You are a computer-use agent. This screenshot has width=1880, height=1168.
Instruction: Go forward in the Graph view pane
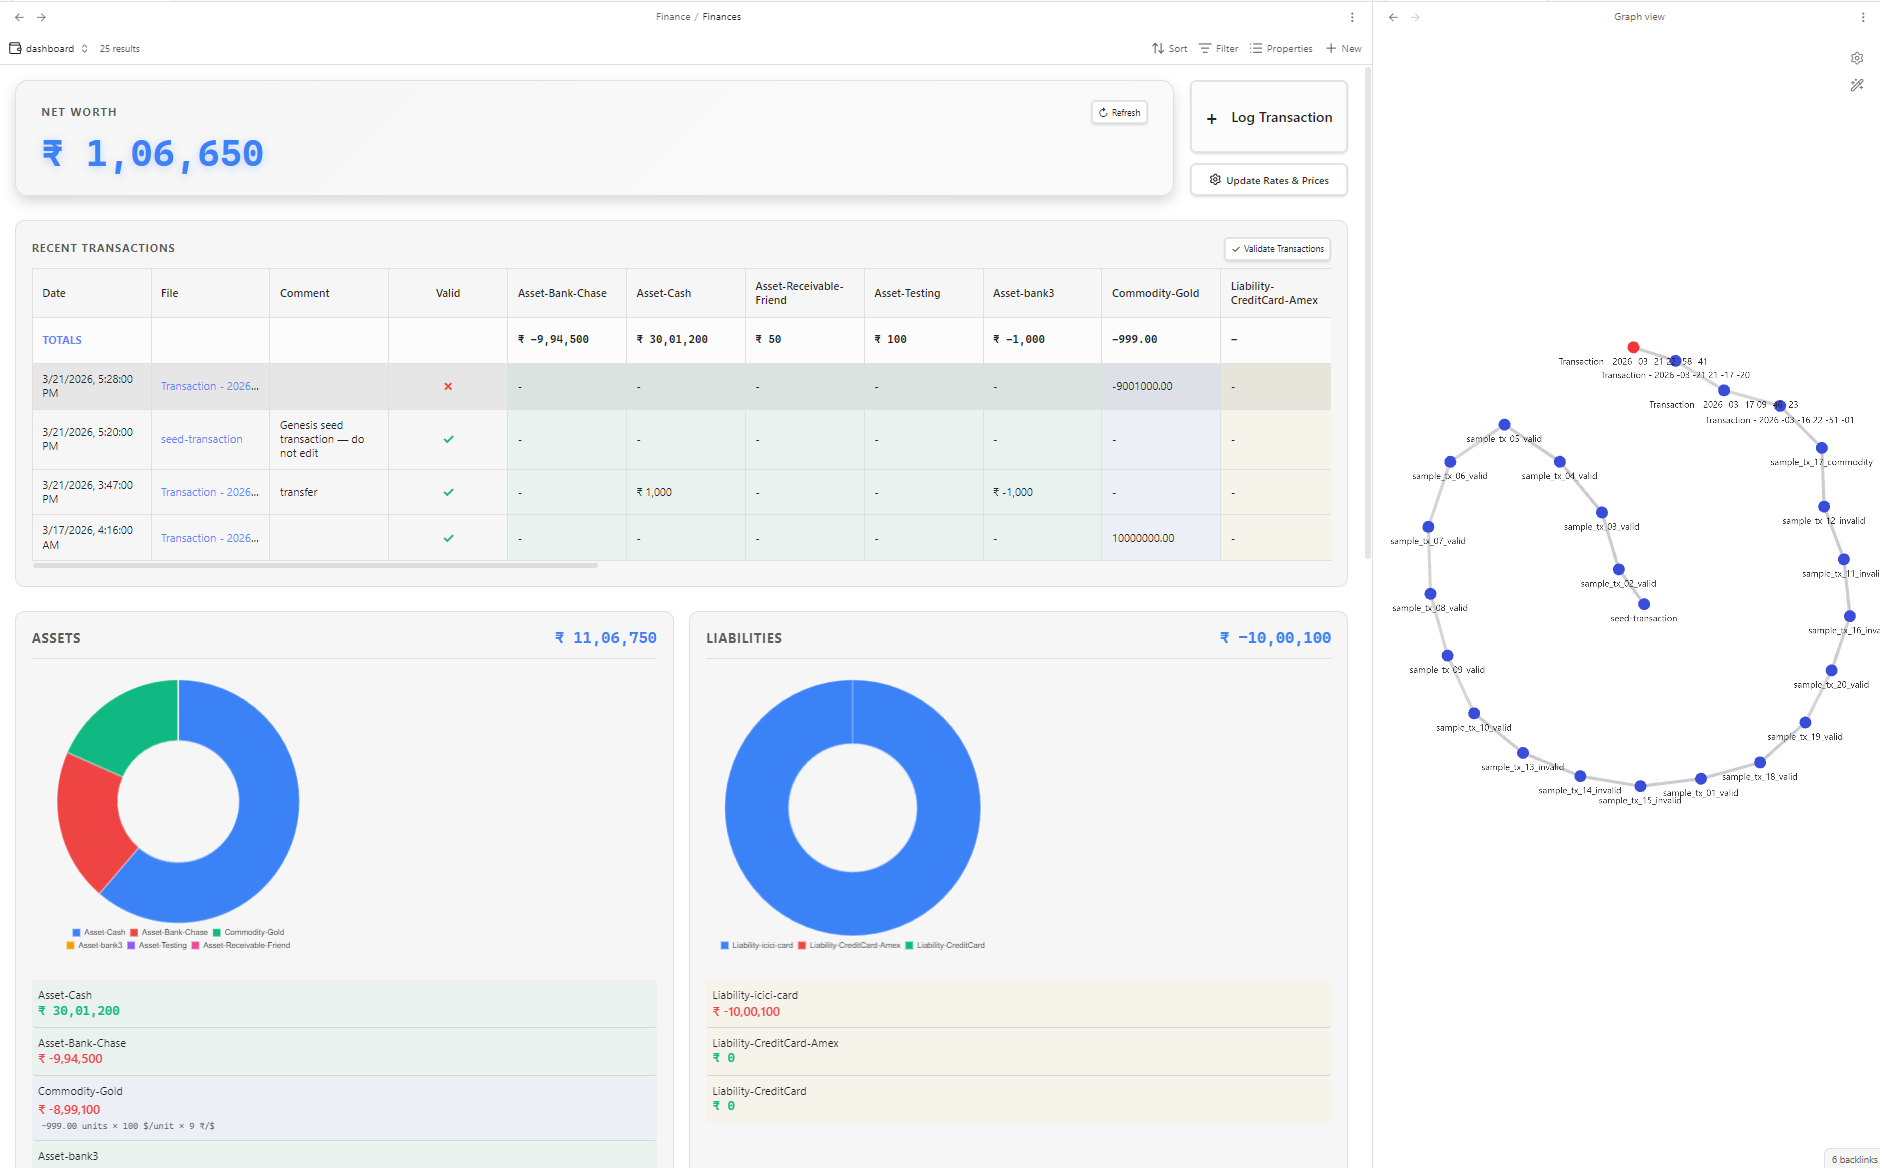pos(1415,17)
